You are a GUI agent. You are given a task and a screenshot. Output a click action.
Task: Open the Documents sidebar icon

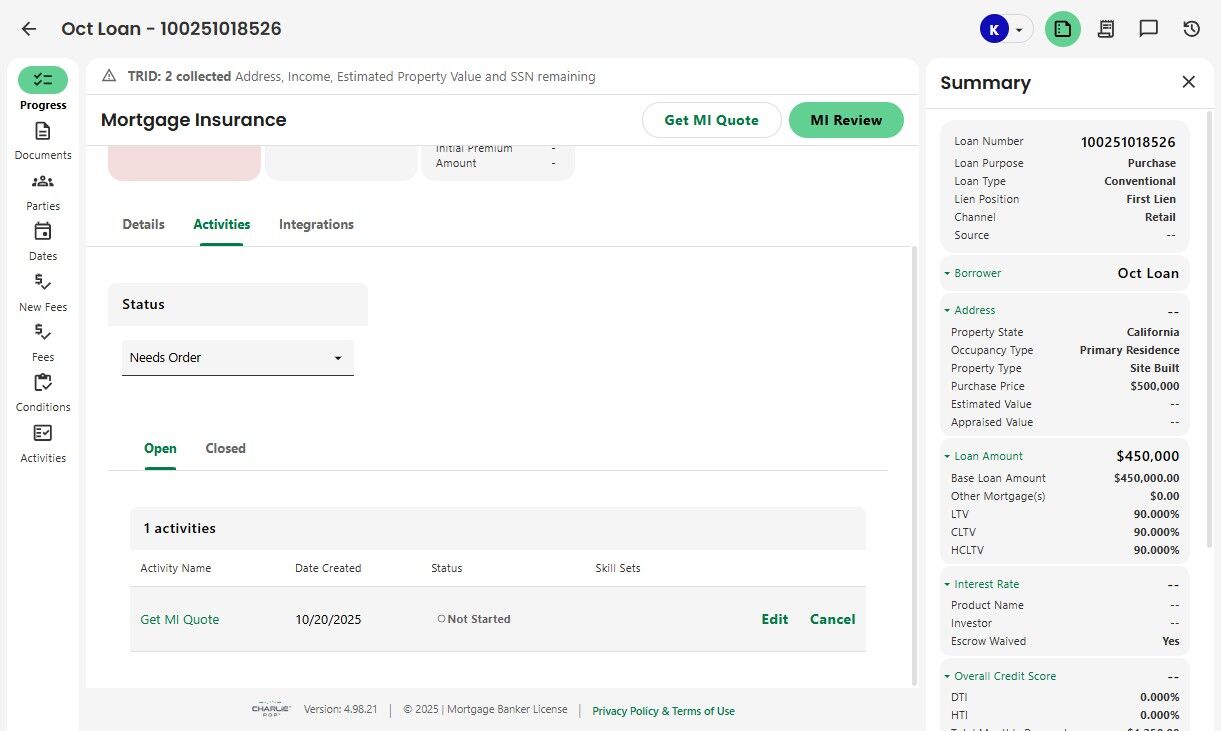click(x=43, y=132)
